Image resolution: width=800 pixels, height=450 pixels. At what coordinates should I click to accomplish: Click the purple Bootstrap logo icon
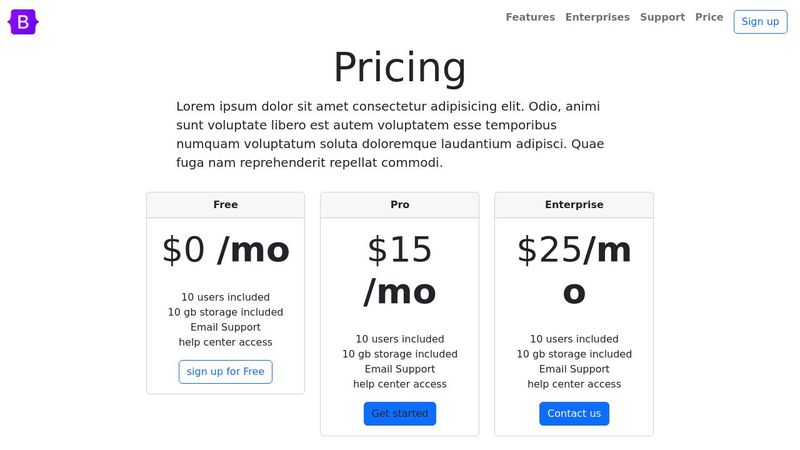[23, 21]
